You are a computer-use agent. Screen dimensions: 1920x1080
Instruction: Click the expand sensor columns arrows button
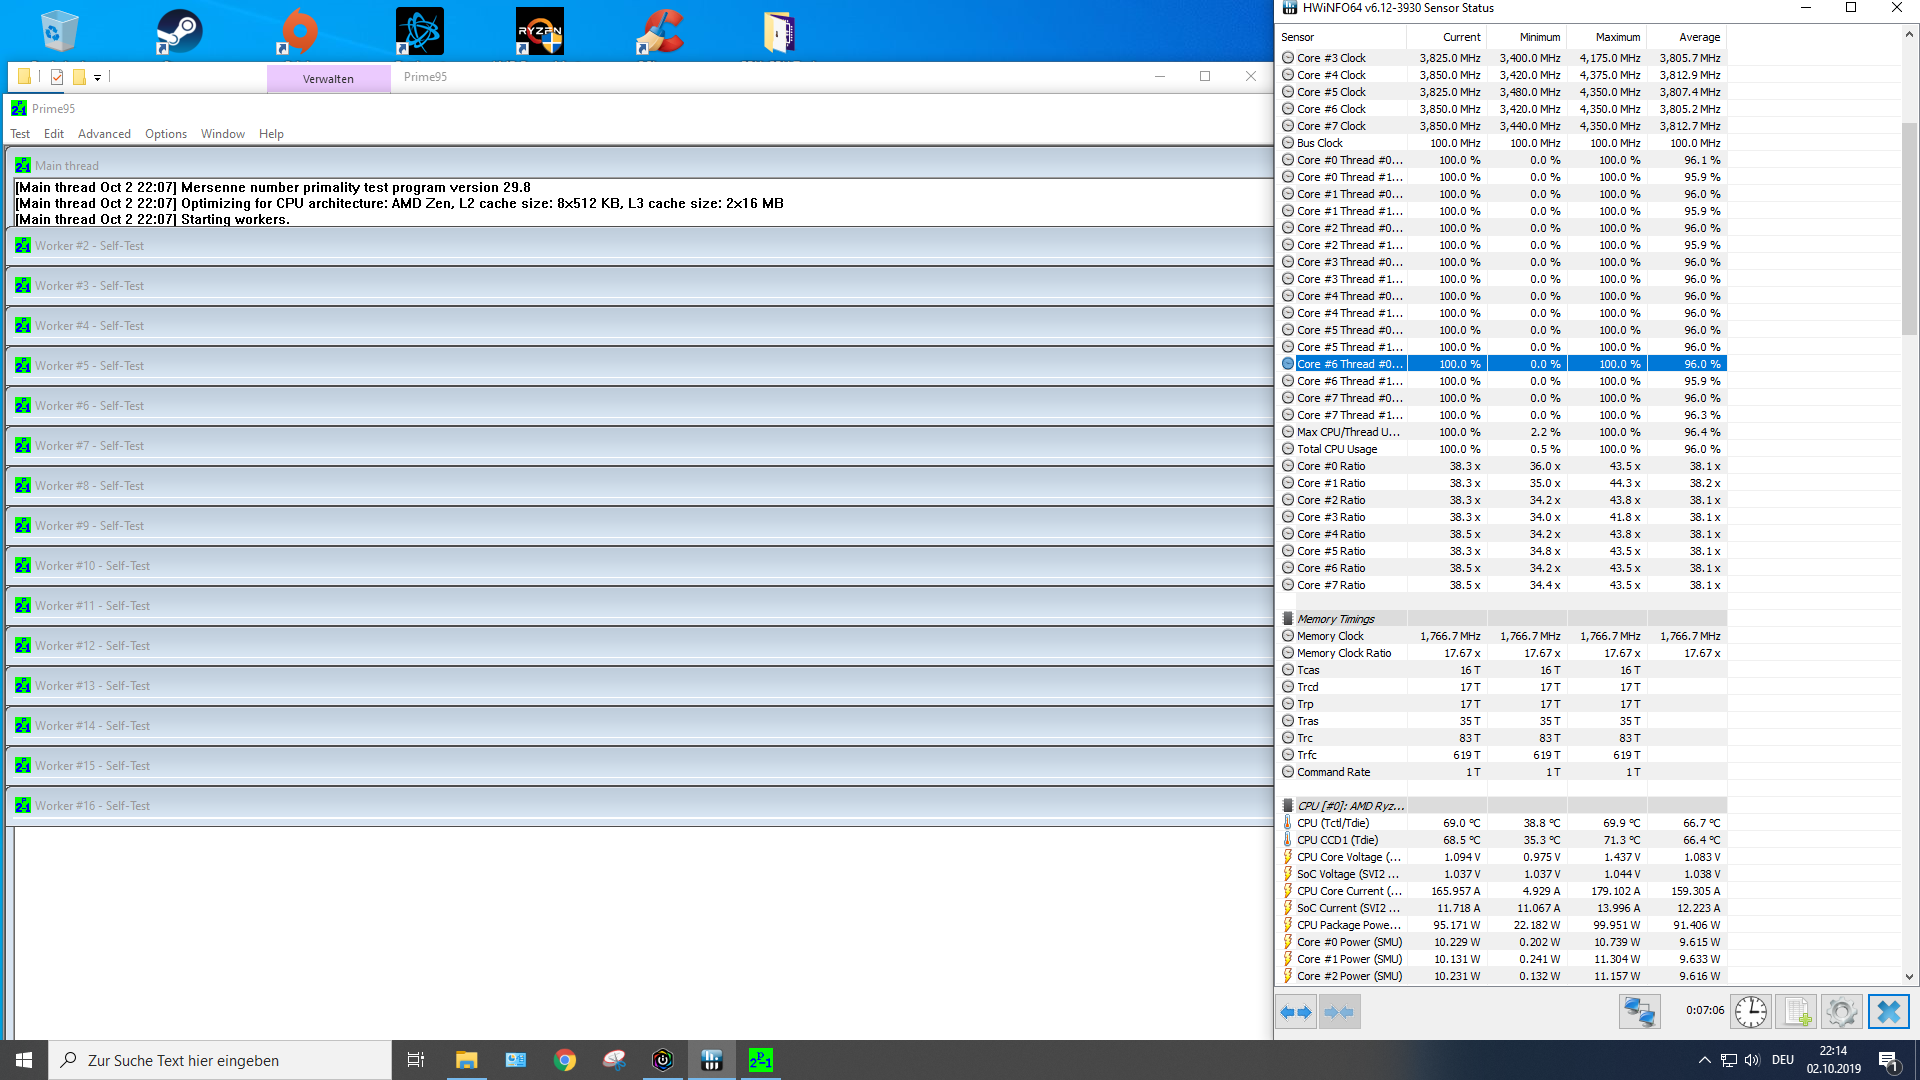(1296, 1012)
